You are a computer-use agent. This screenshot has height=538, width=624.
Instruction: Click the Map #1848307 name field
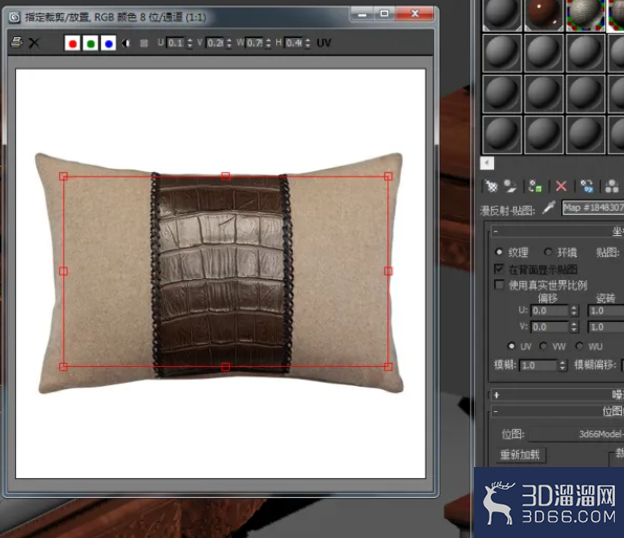click(593, 208)
